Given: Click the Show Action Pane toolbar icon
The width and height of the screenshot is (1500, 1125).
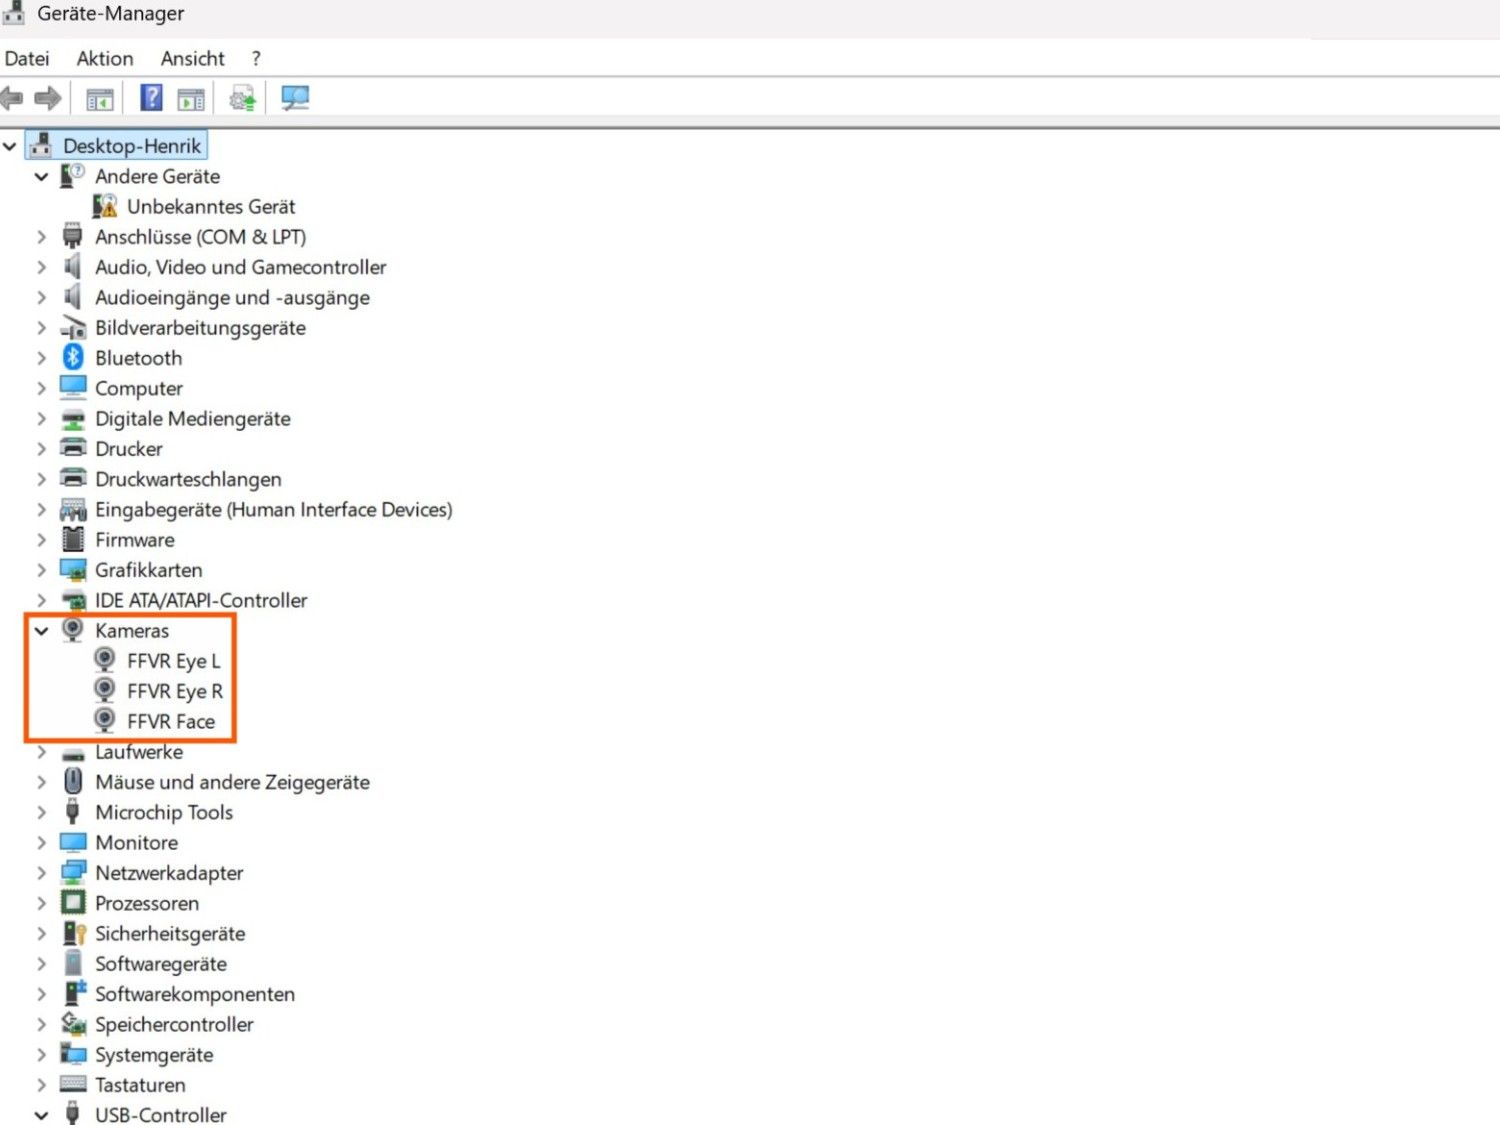Looking at the screenshot, I should tap(190, 97).
